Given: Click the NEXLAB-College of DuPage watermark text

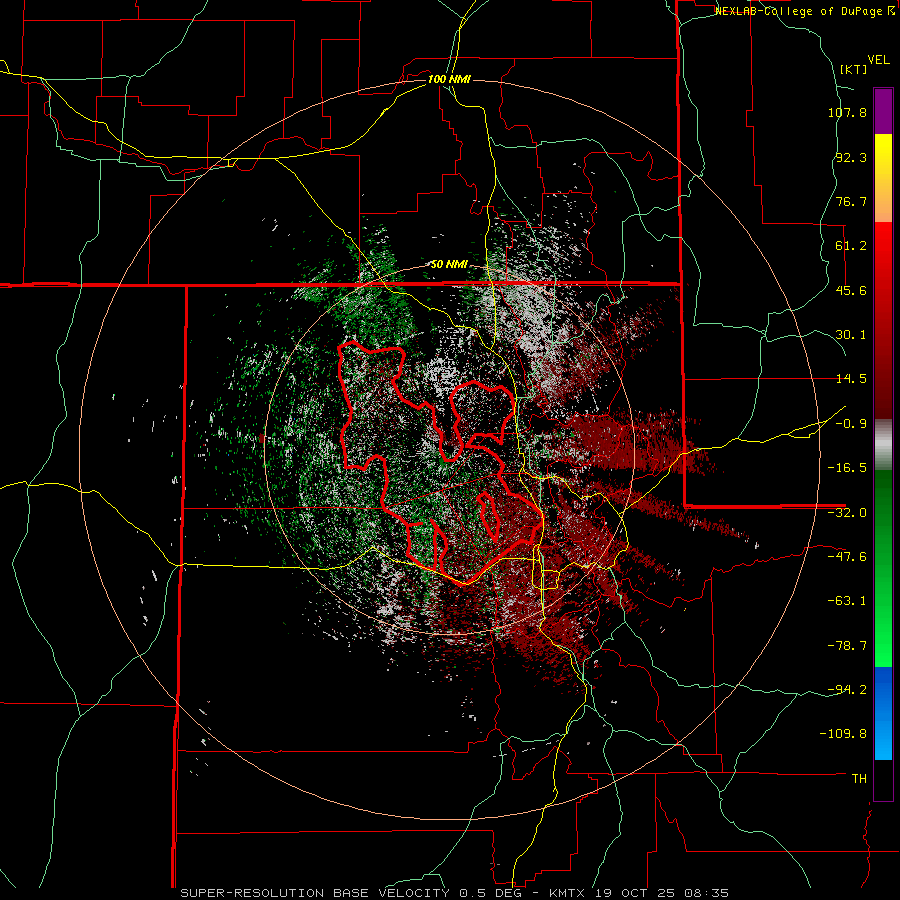Looking at the screenshot, I should (805, 11).
